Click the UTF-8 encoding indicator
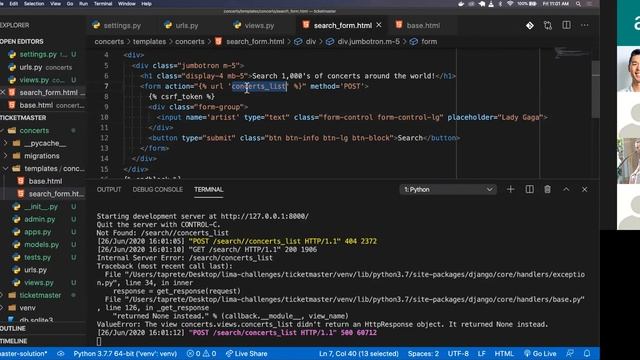 (x=458, y=354)
